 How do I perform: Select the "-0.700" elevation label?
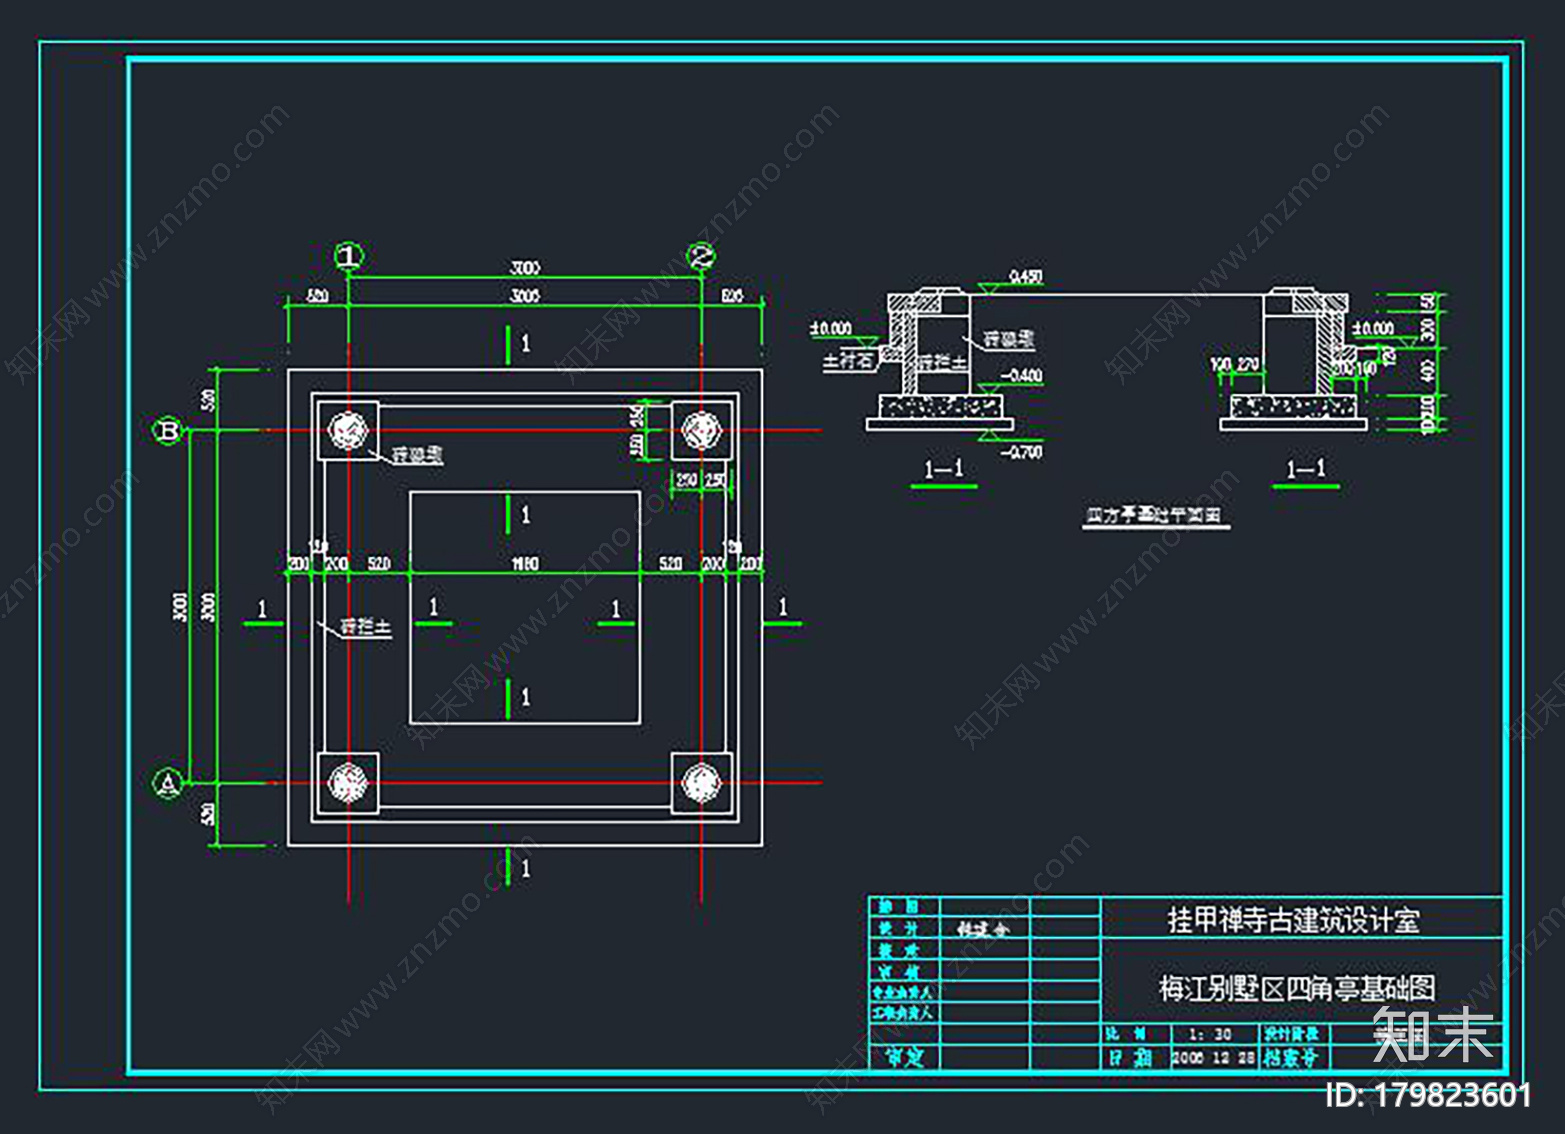pyautogui.click(x=1023, y=452)
